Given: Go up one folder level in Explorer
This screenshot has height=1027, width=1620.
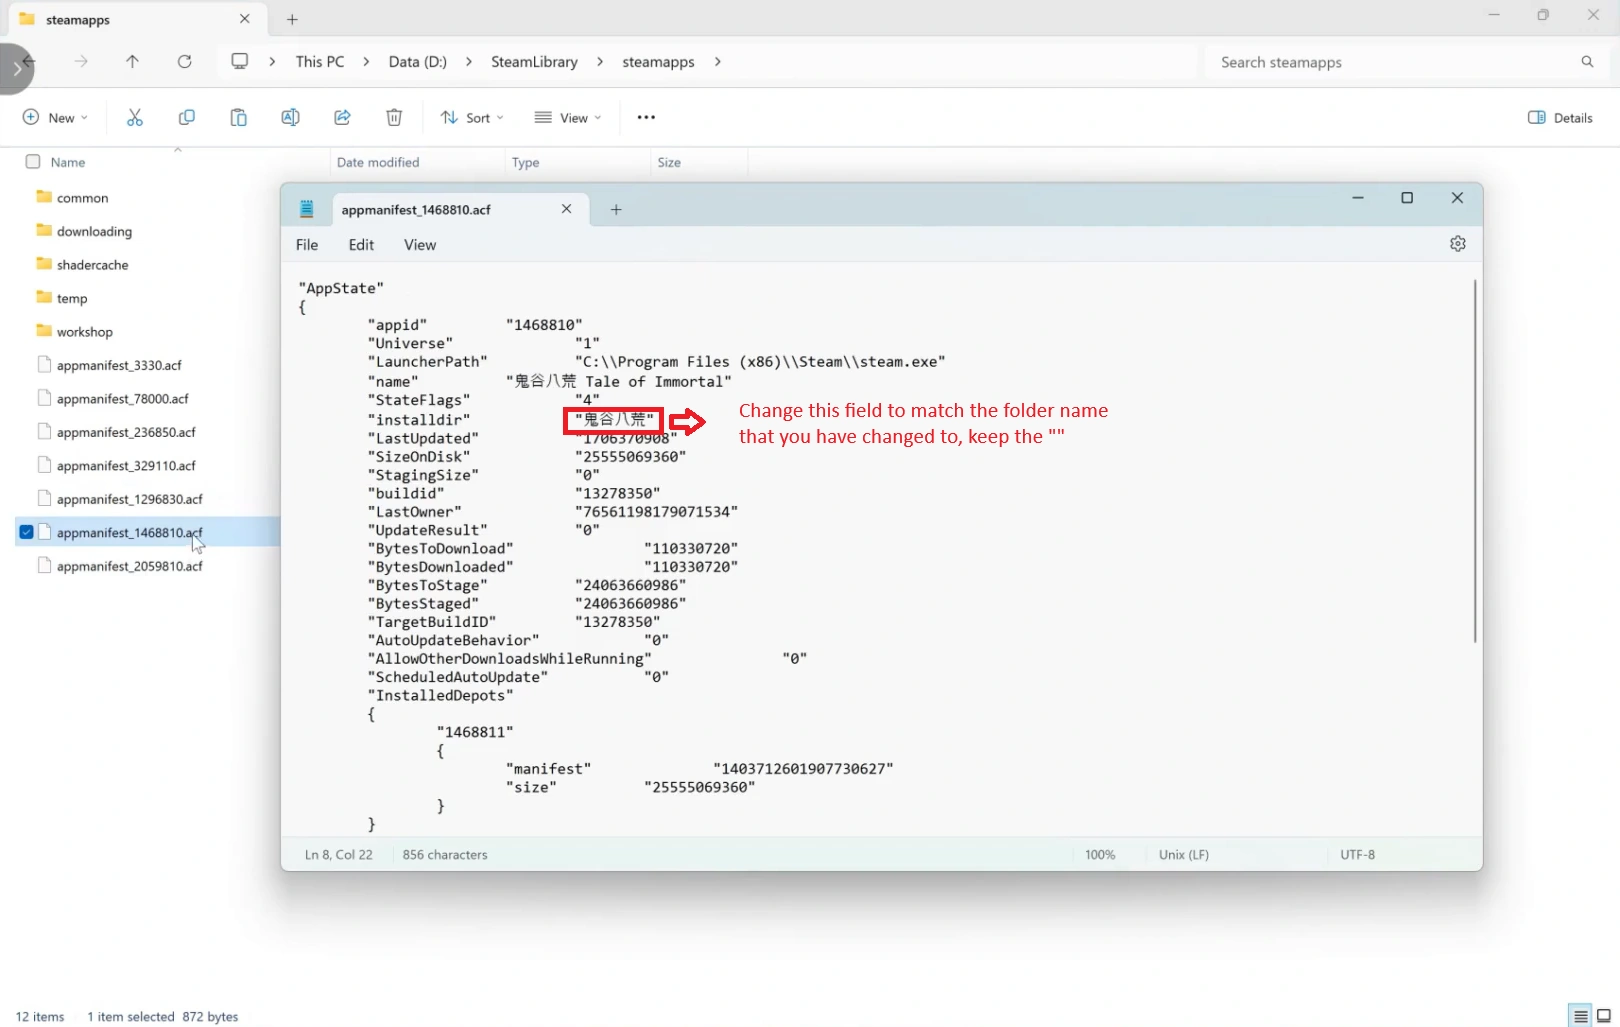Looking at the screenshot, I should [x=132, y=61].
